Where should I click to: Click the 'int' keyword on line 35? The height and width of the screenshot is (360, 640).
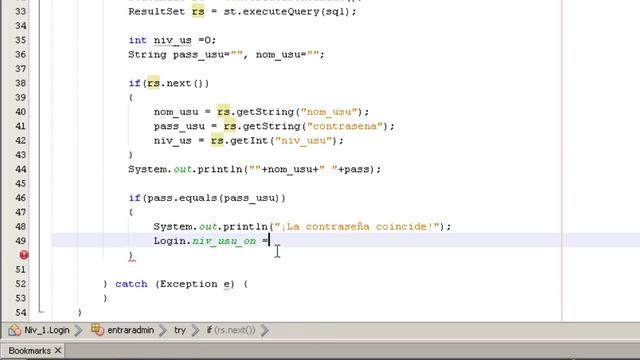tap(138, 40)
